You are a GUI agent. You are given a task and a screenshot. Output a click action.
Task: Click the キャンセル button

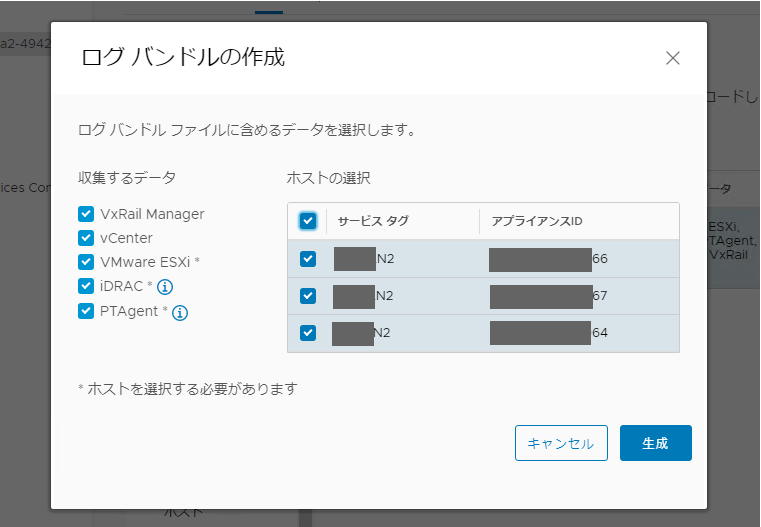[561, 443]
